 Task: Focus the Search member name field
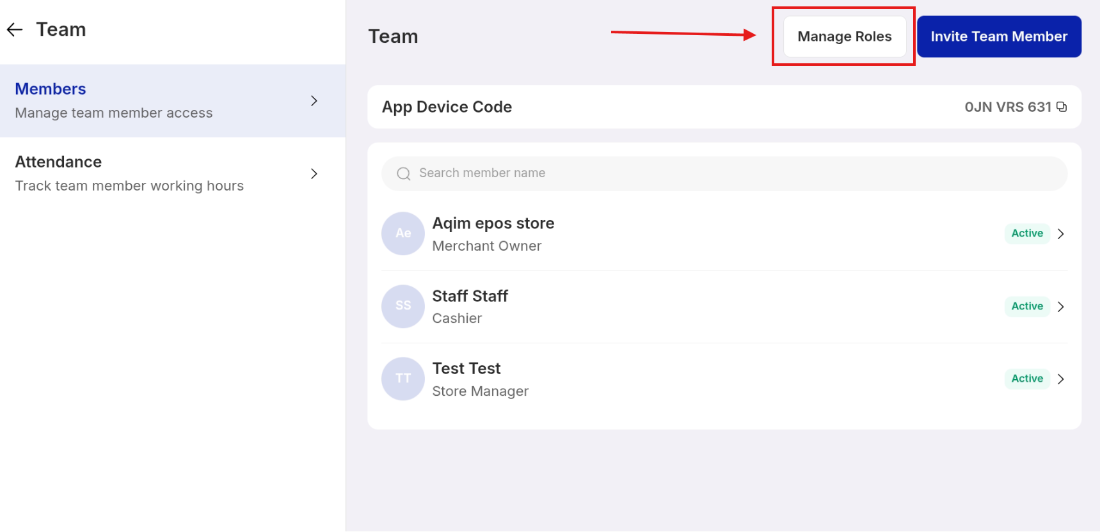[725, 173]
